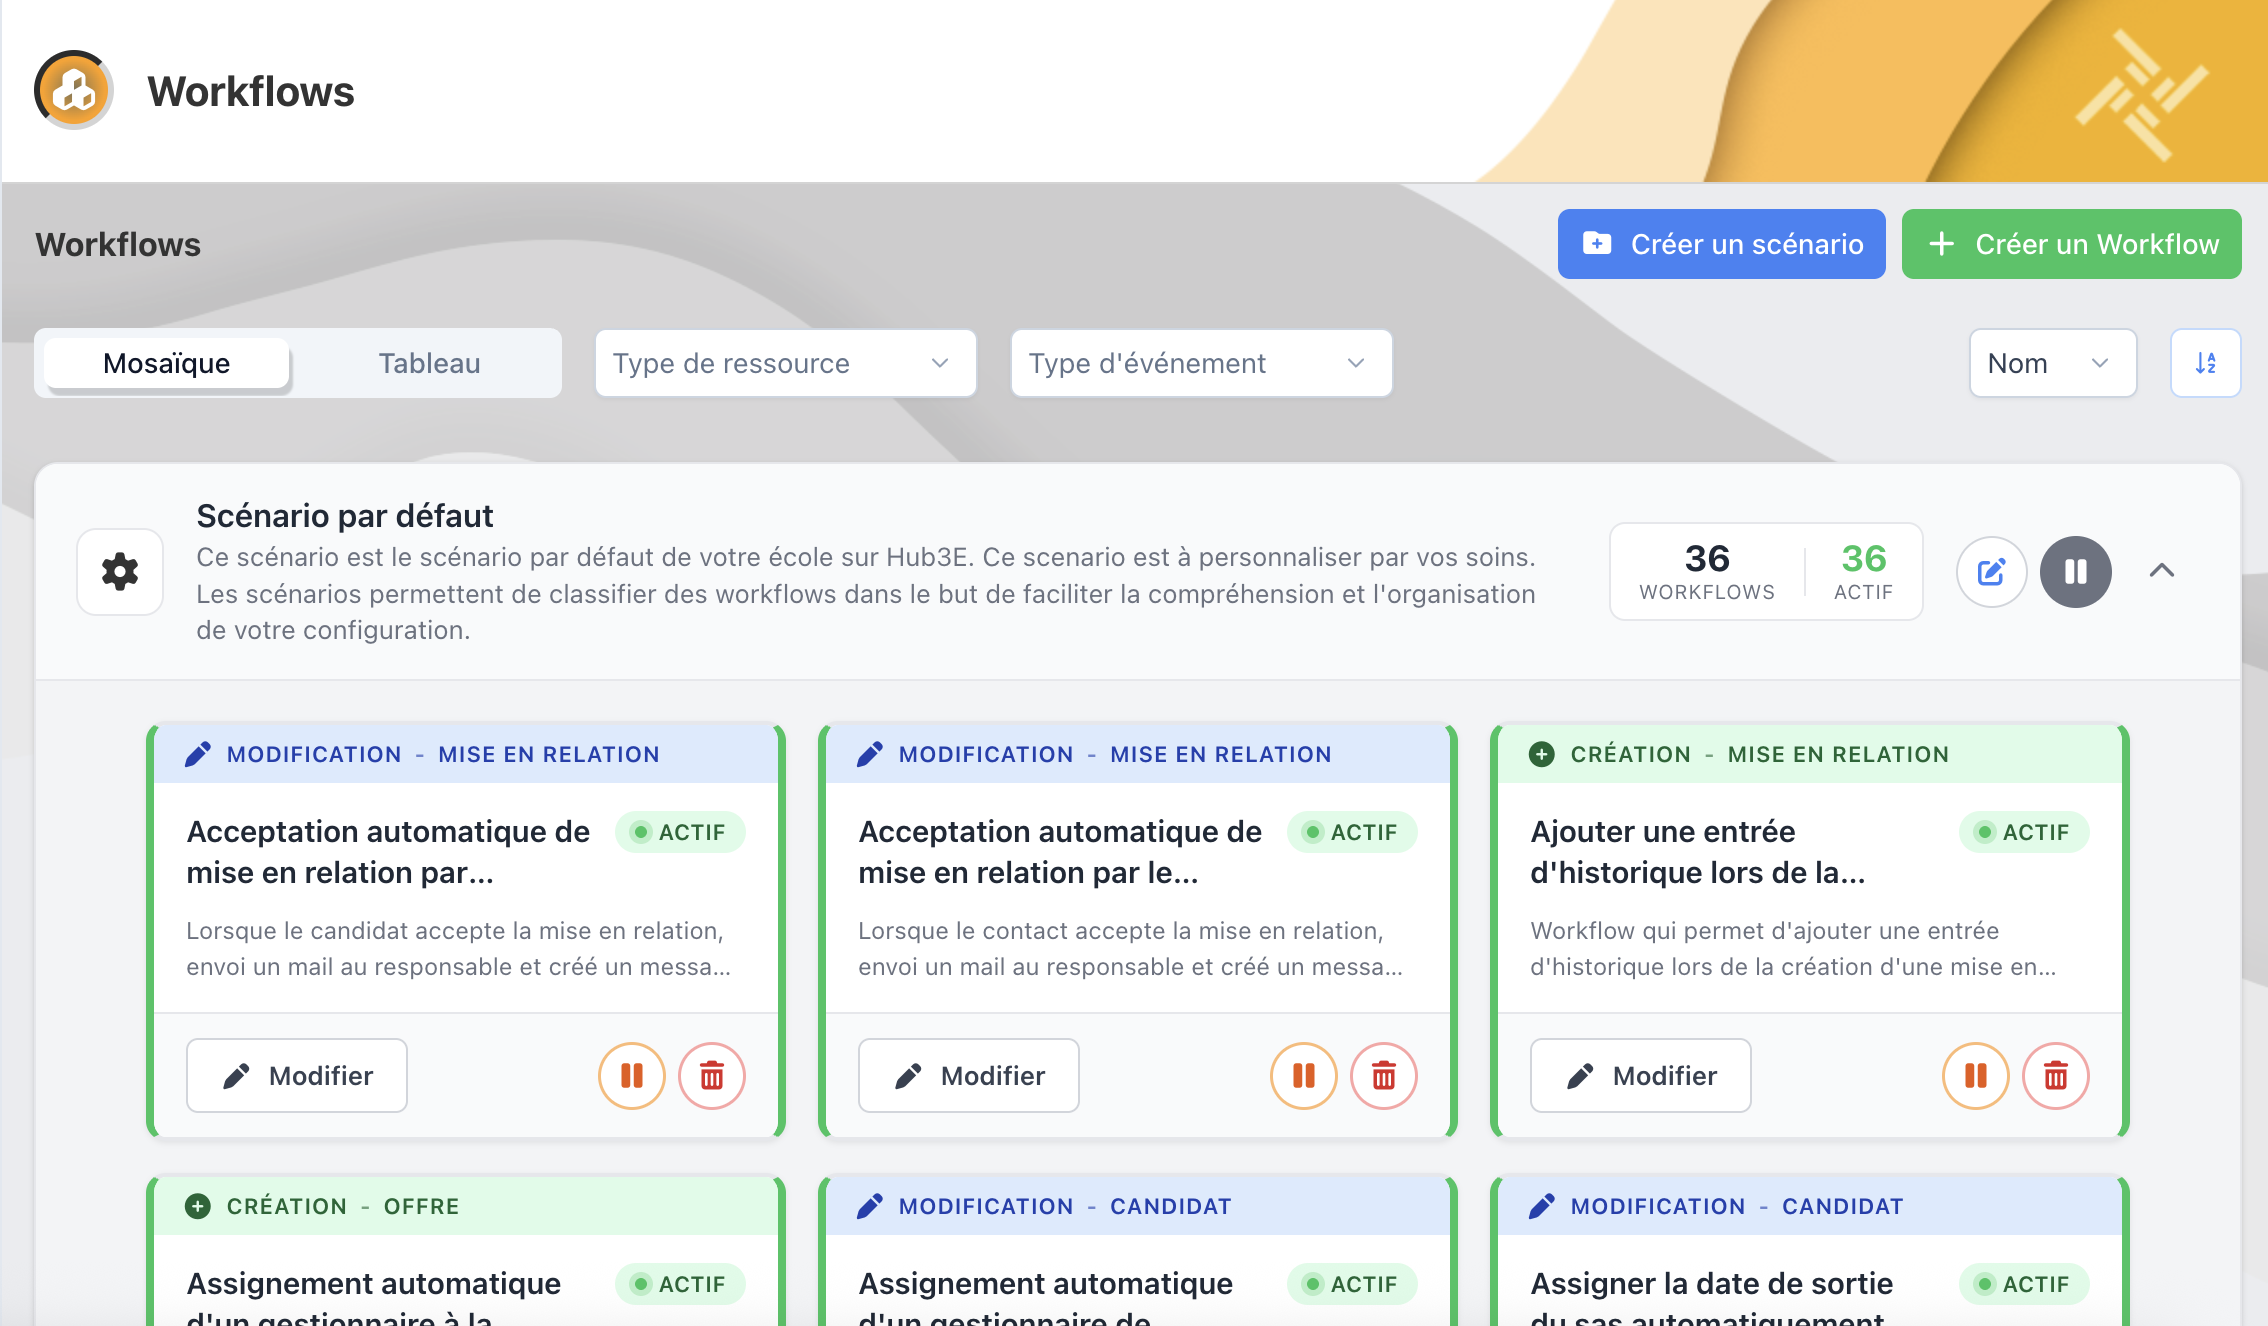Viewport: 2268px width, 1326px height.
Task: Click the Créer un scénario button
Action: click(x=1721, y=244)
